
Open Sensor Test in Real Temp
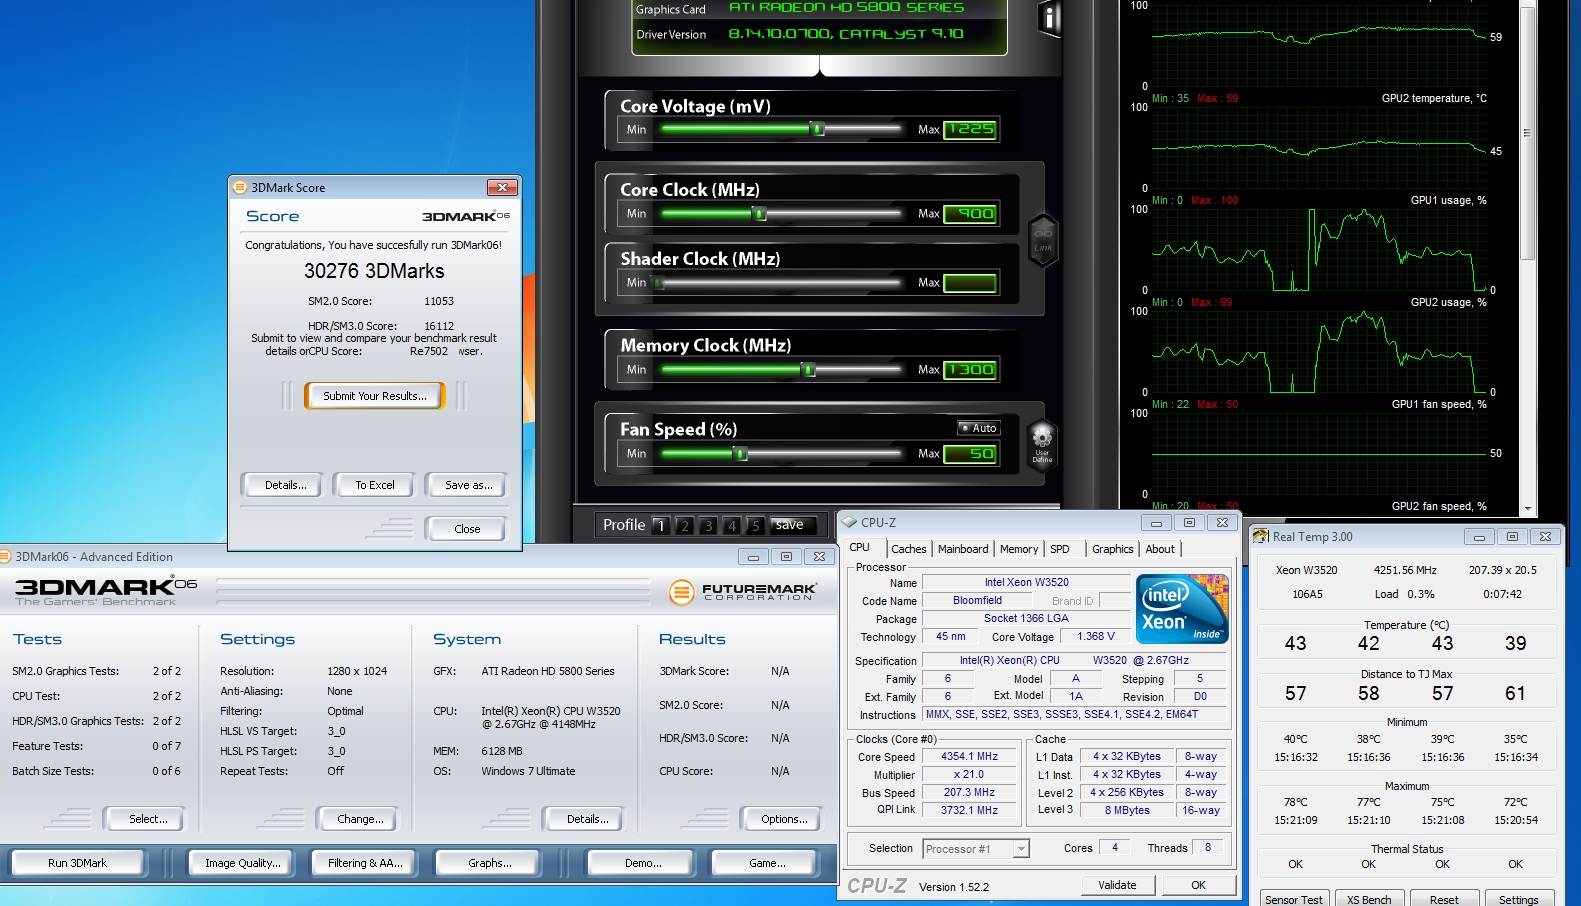click(x=1293, y=899)
